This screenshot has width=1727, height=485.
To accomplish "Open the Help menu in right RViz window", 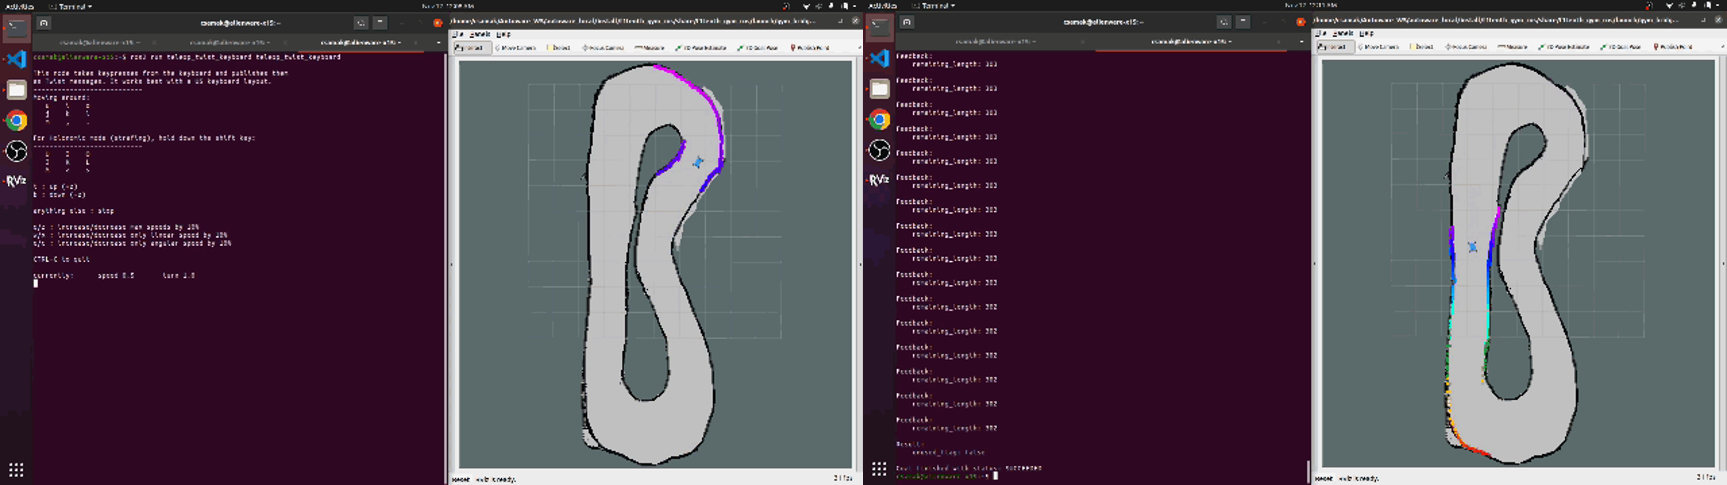I will point(1366,34).
